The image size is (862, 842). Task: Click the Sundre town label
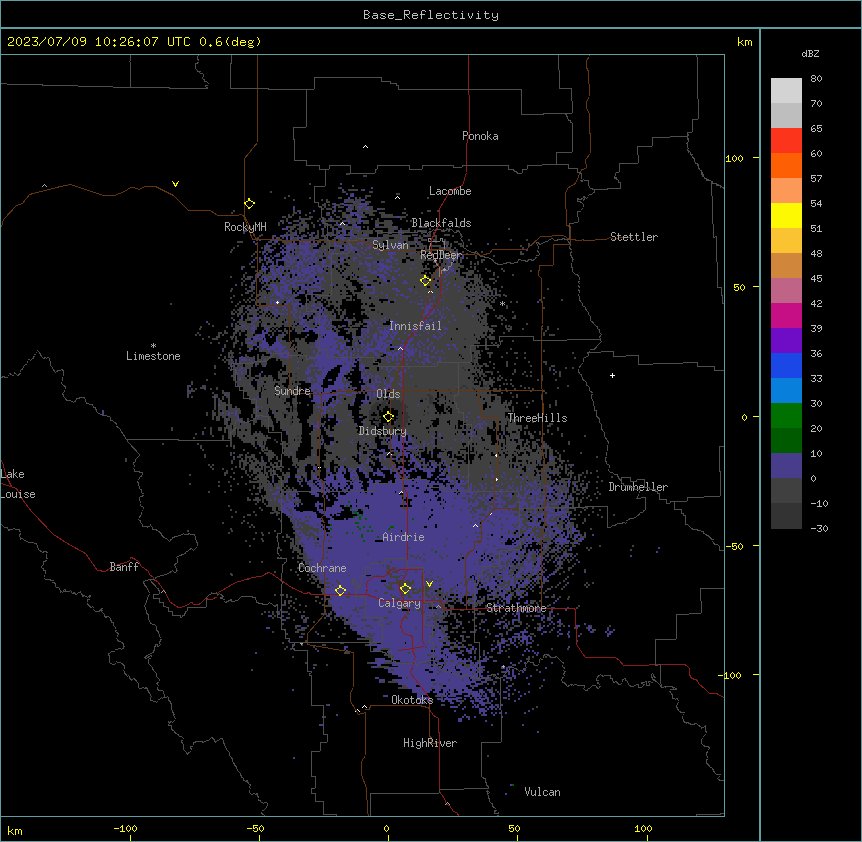pos(292,391)
